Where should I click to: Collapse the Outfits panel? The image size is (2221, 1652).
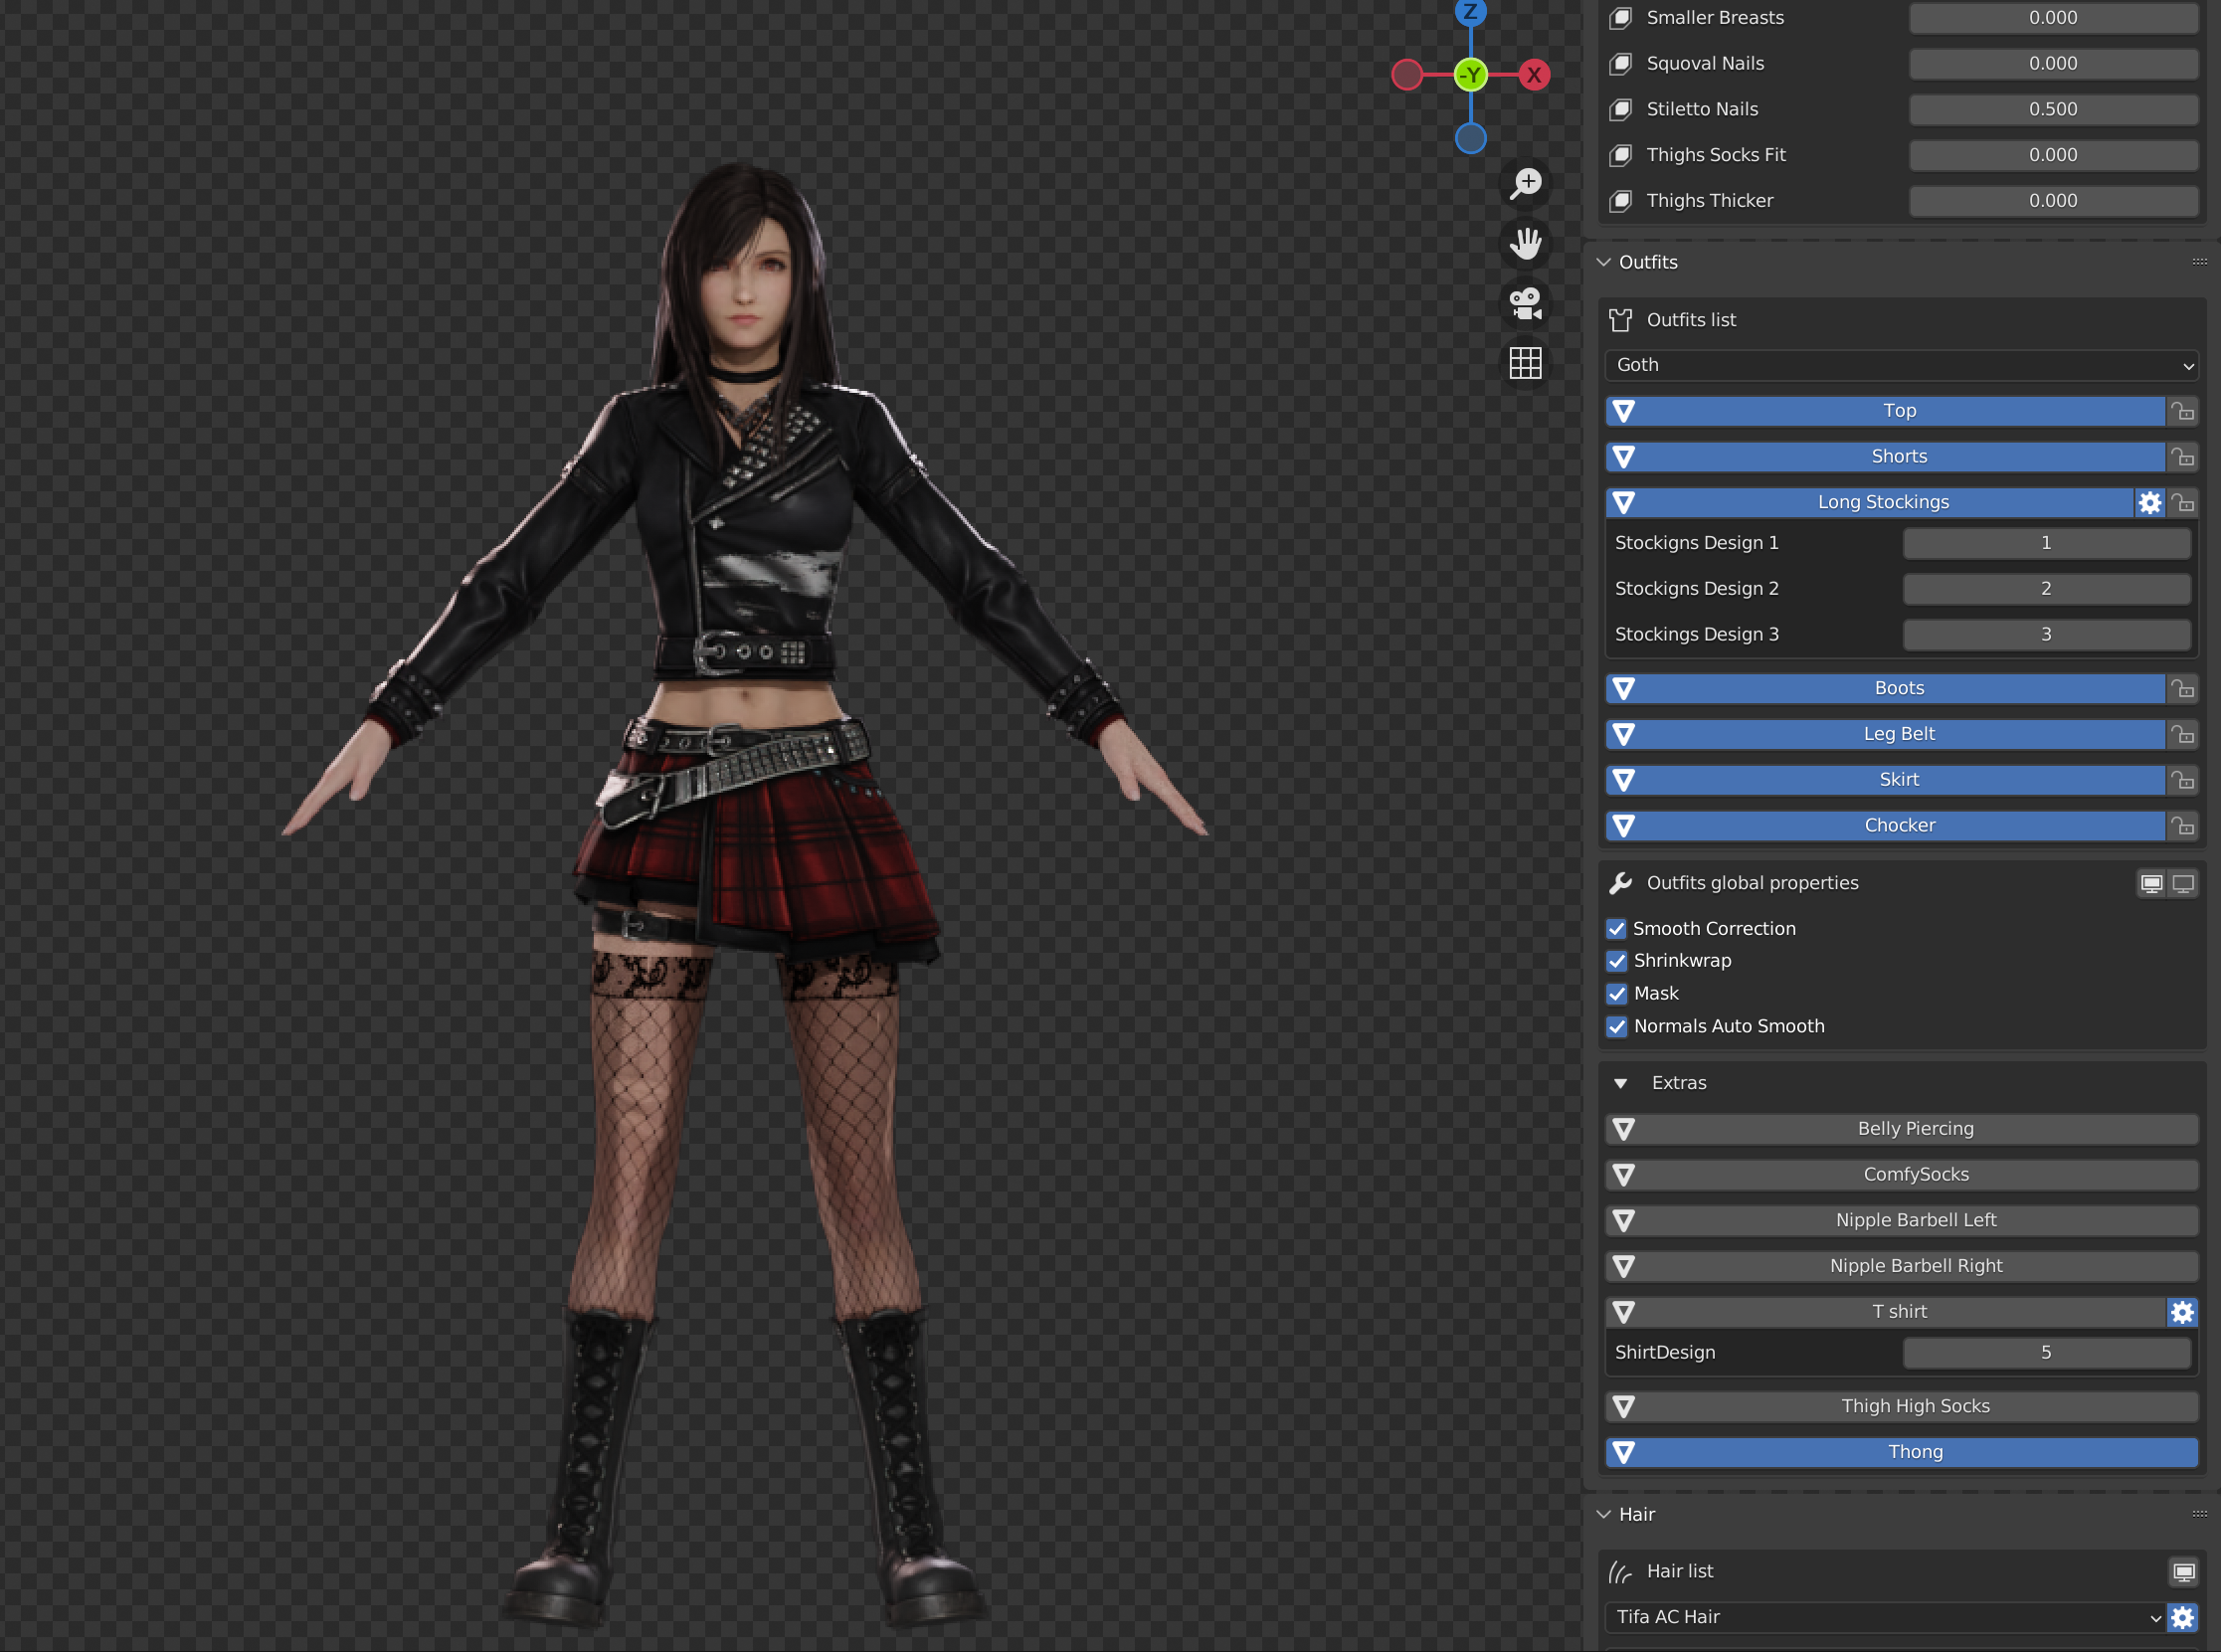click(x=1604, y=262)
